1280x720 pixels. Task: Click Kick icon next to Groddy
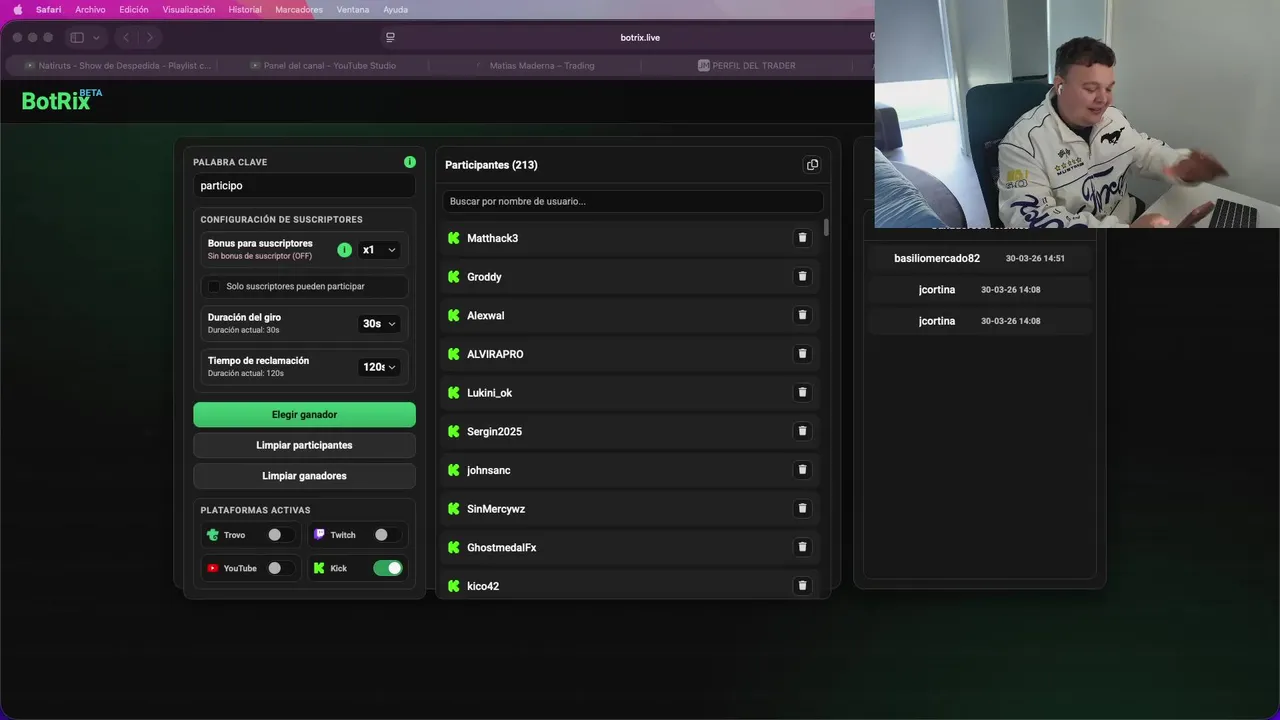click(x=454, y=277)
